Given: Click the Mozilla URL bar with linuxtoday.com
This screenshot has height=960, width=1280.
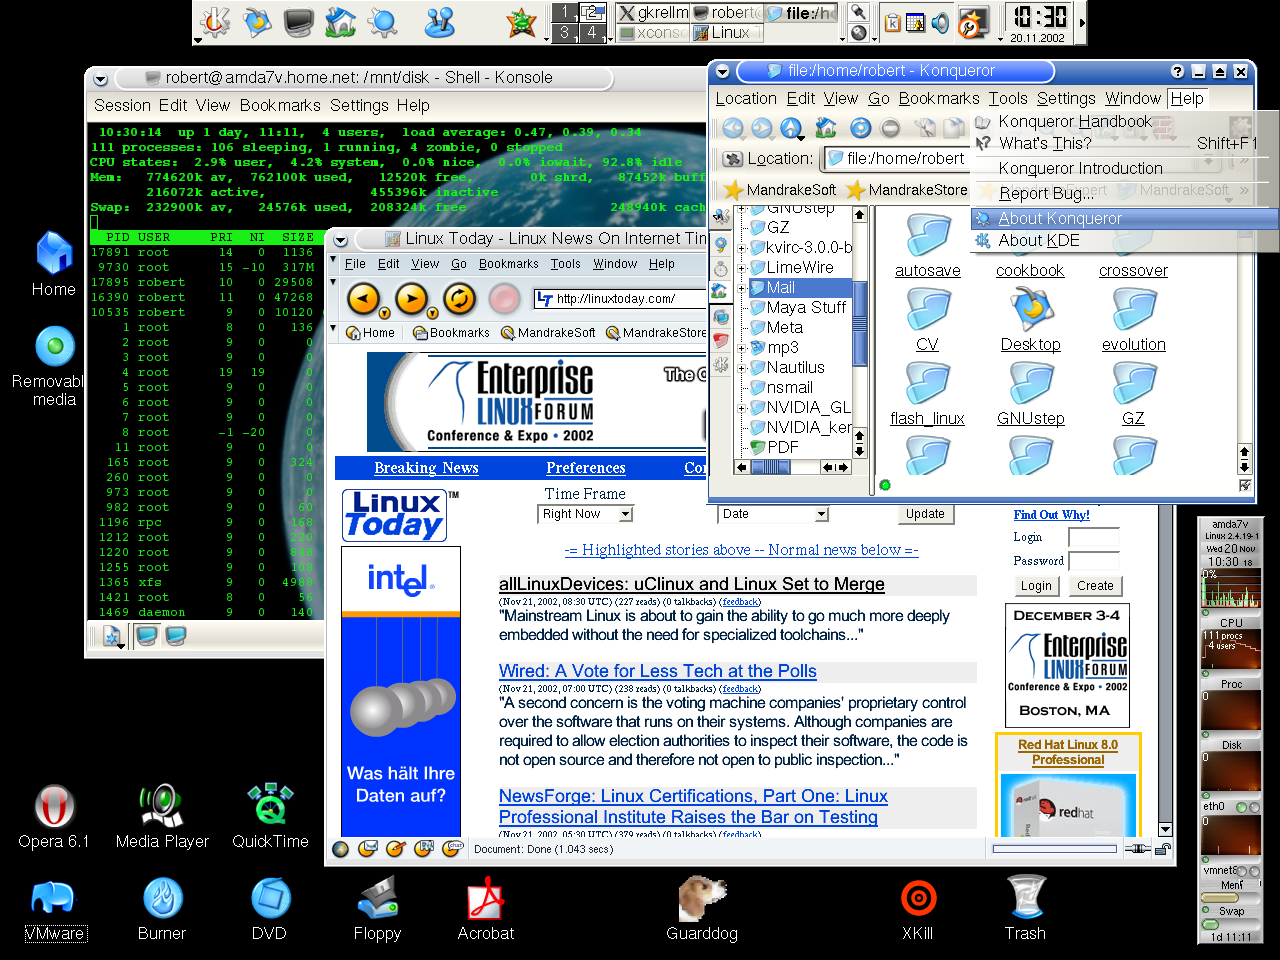Looking at the screenshot, I should click(620, 298).
